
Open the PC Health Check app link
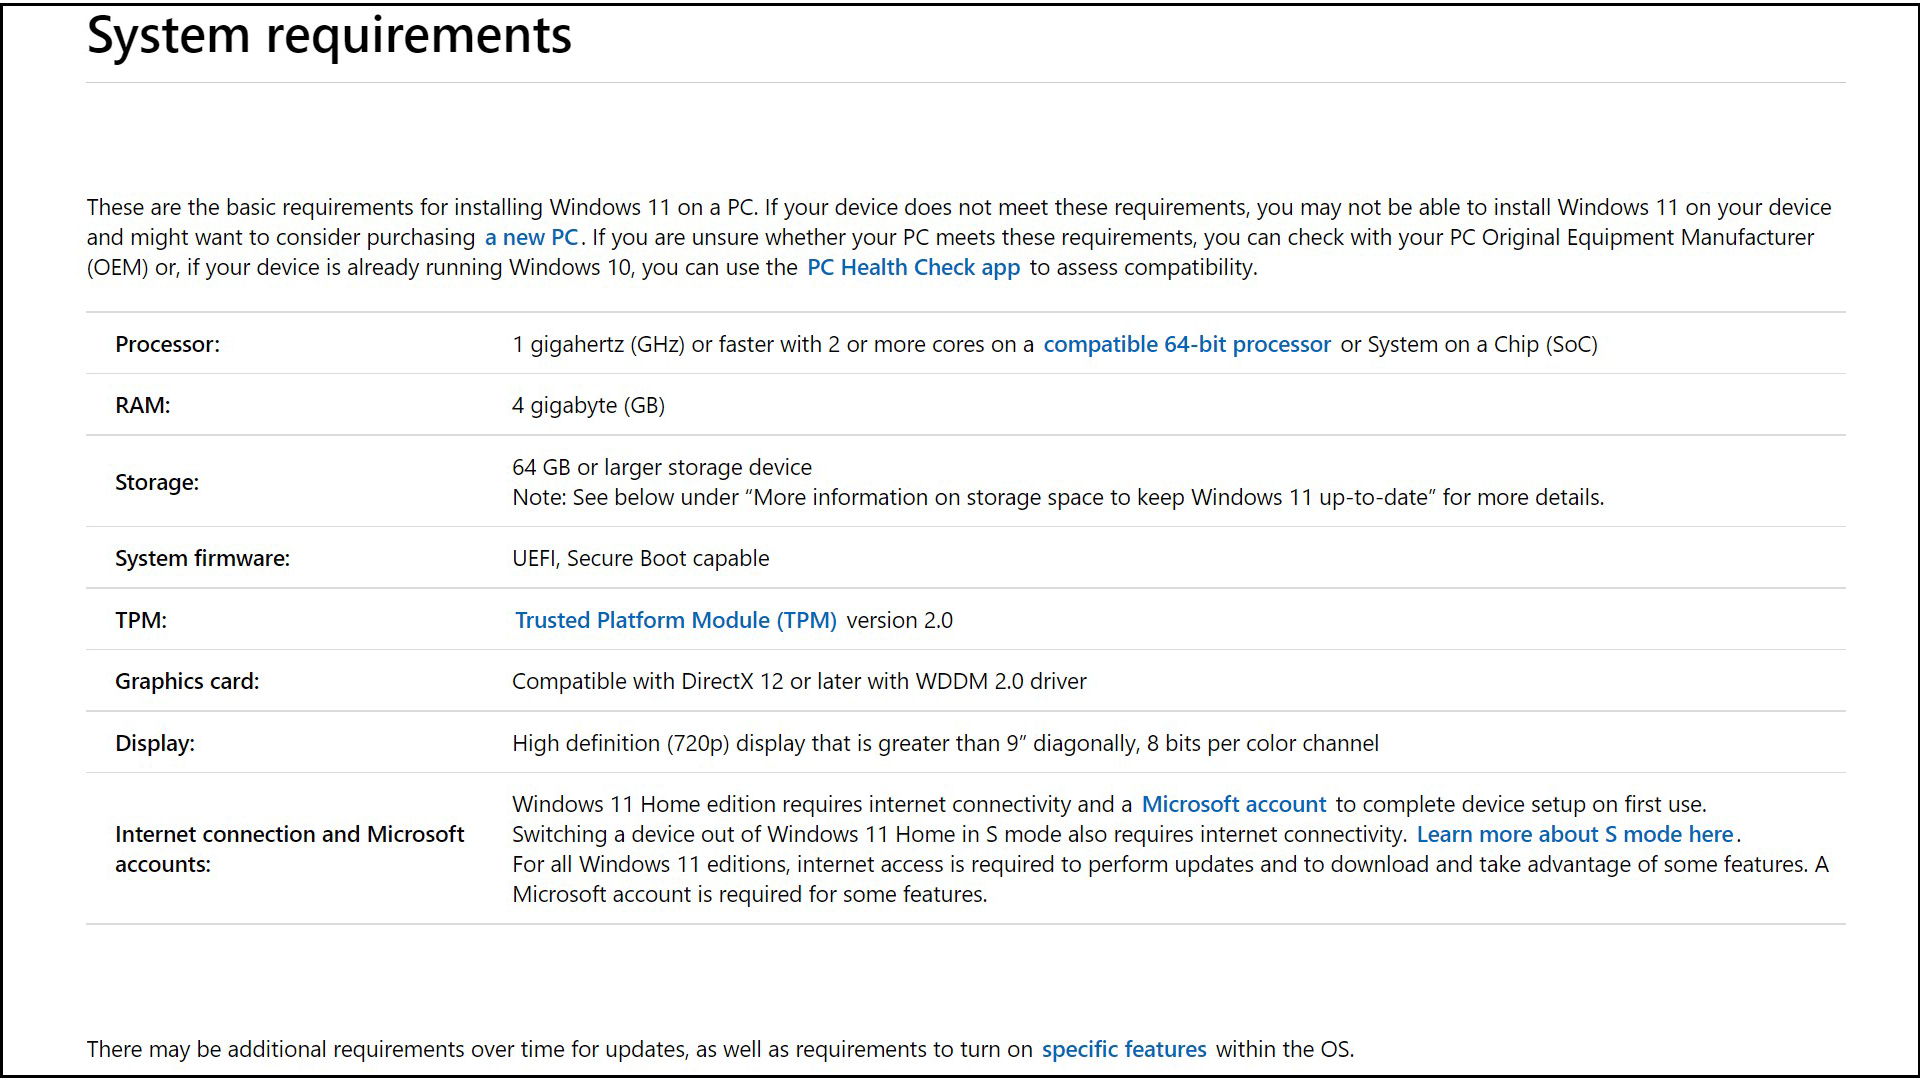(913, 268)
